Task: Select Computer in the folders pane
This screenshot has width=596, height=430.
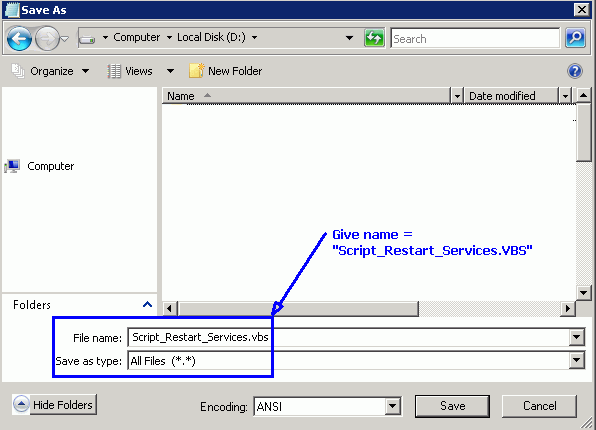Action: [40, 166]
